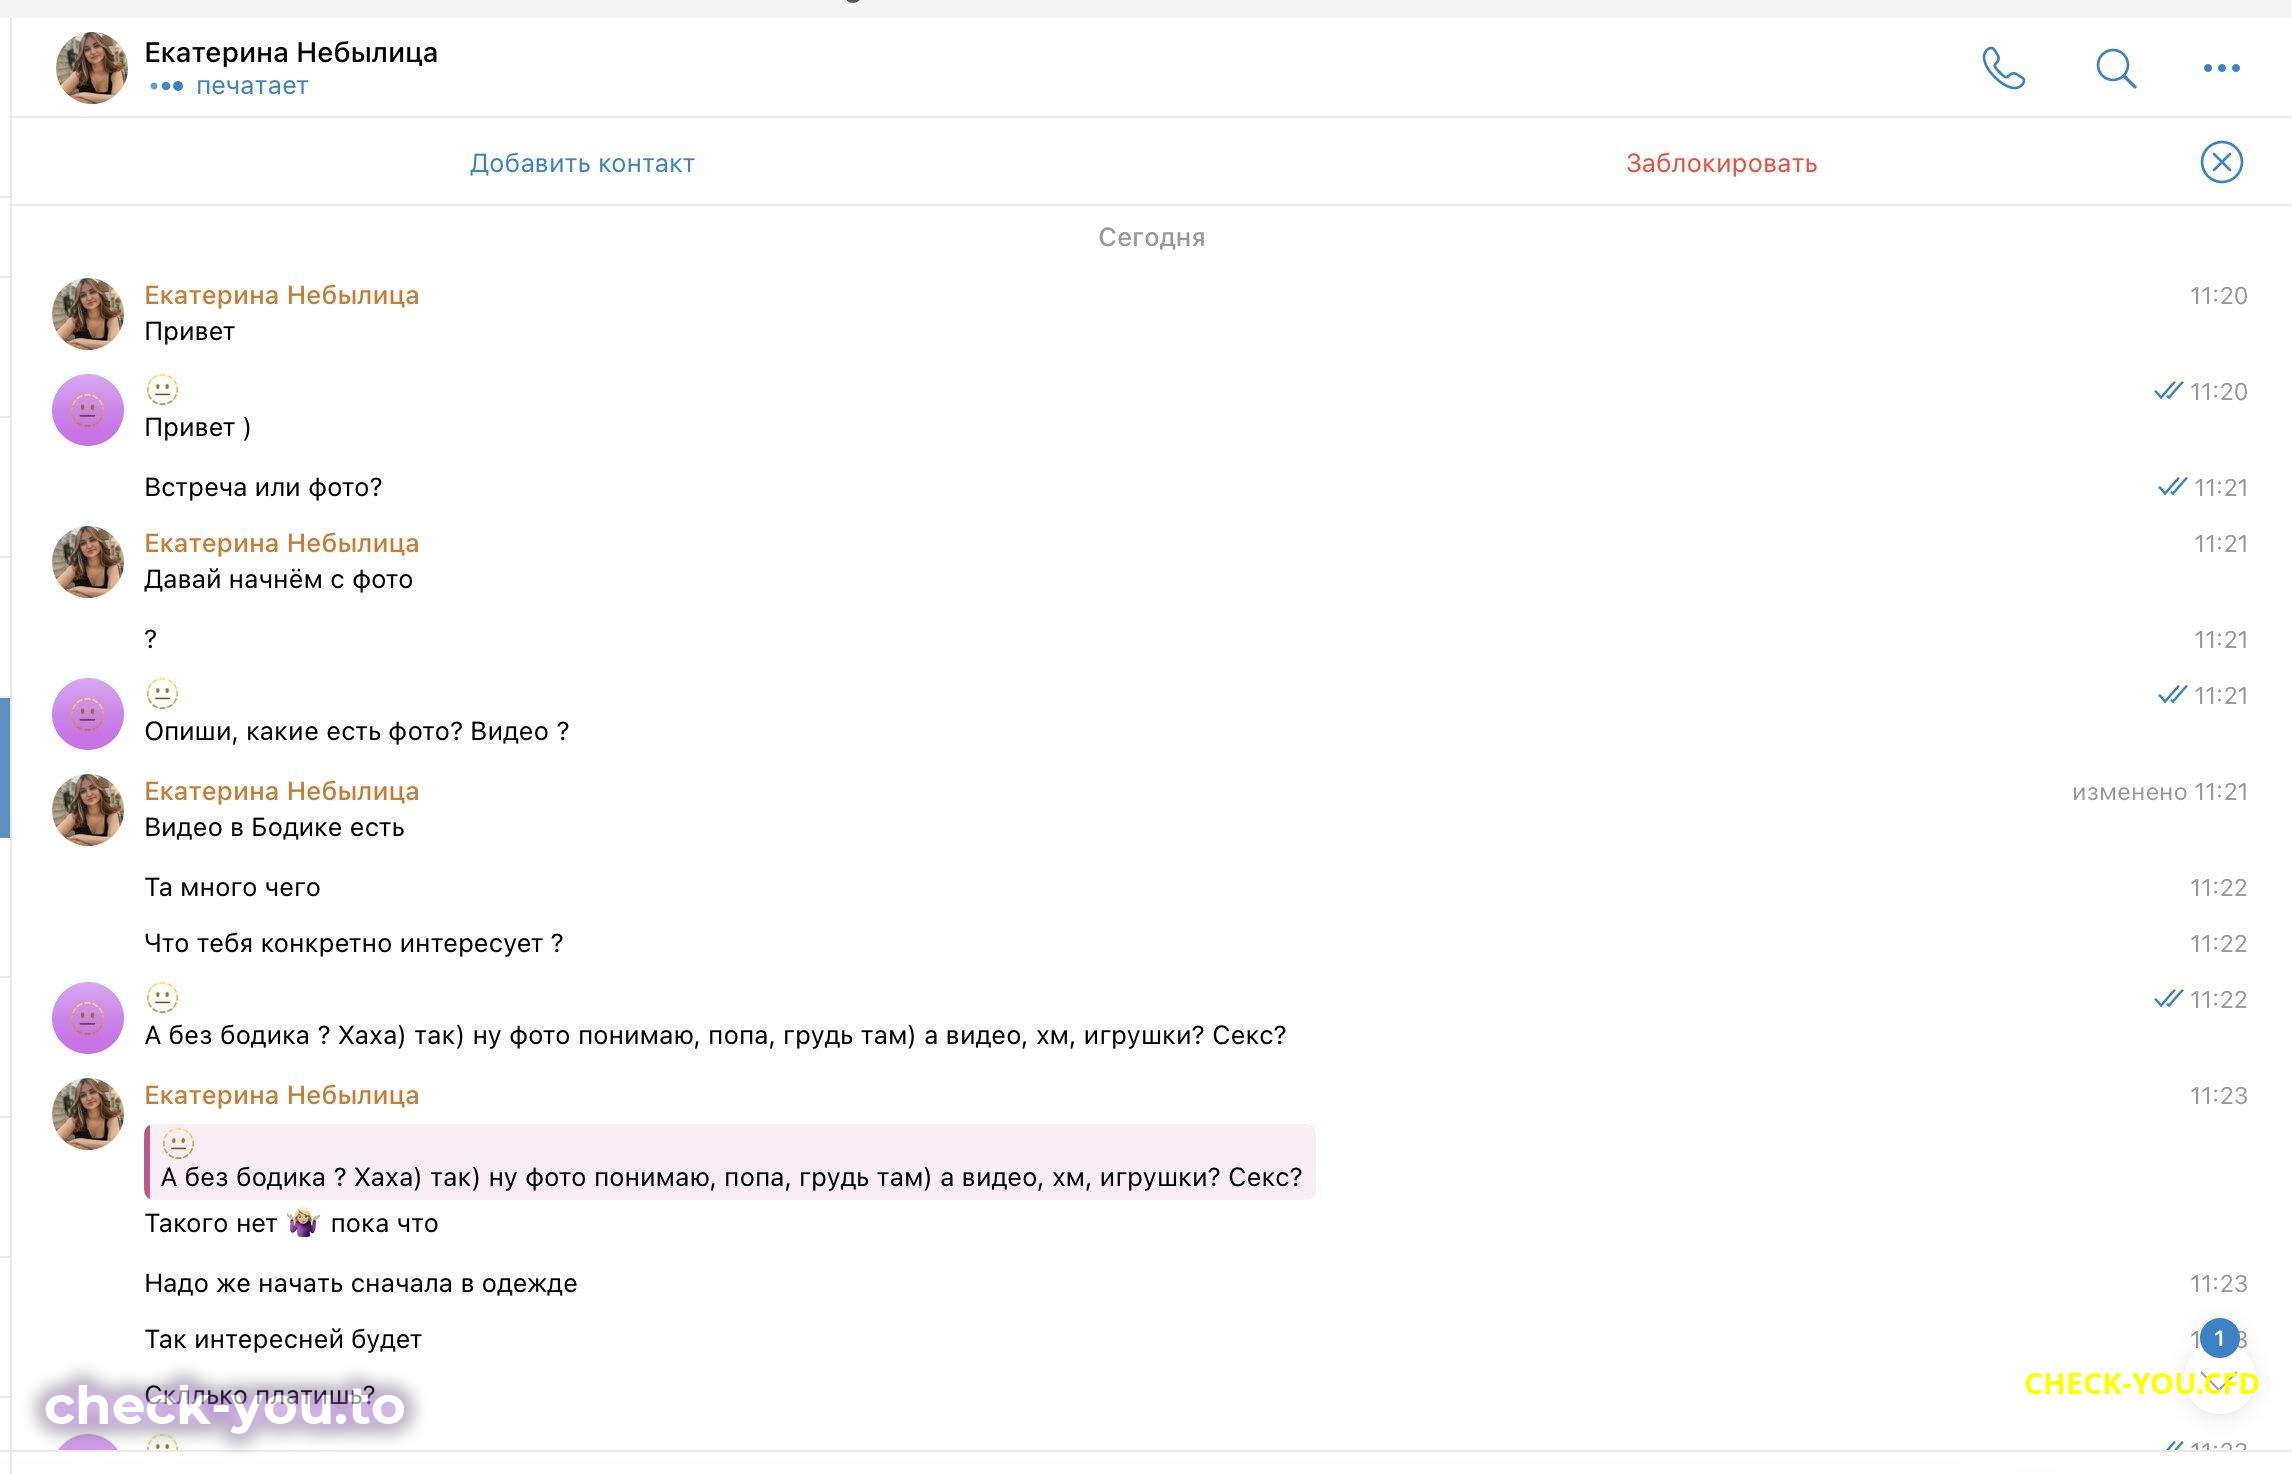Click sender name above 'Видео в Бодике есть'
The image size is (2292, 1474).
point(281,791)
